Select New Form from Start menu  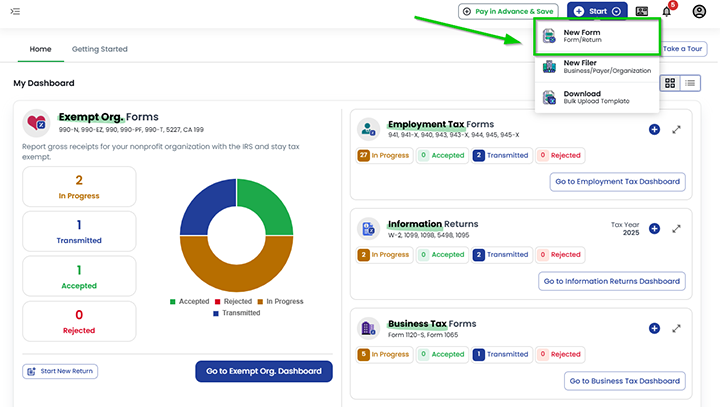tap(597, 36)
